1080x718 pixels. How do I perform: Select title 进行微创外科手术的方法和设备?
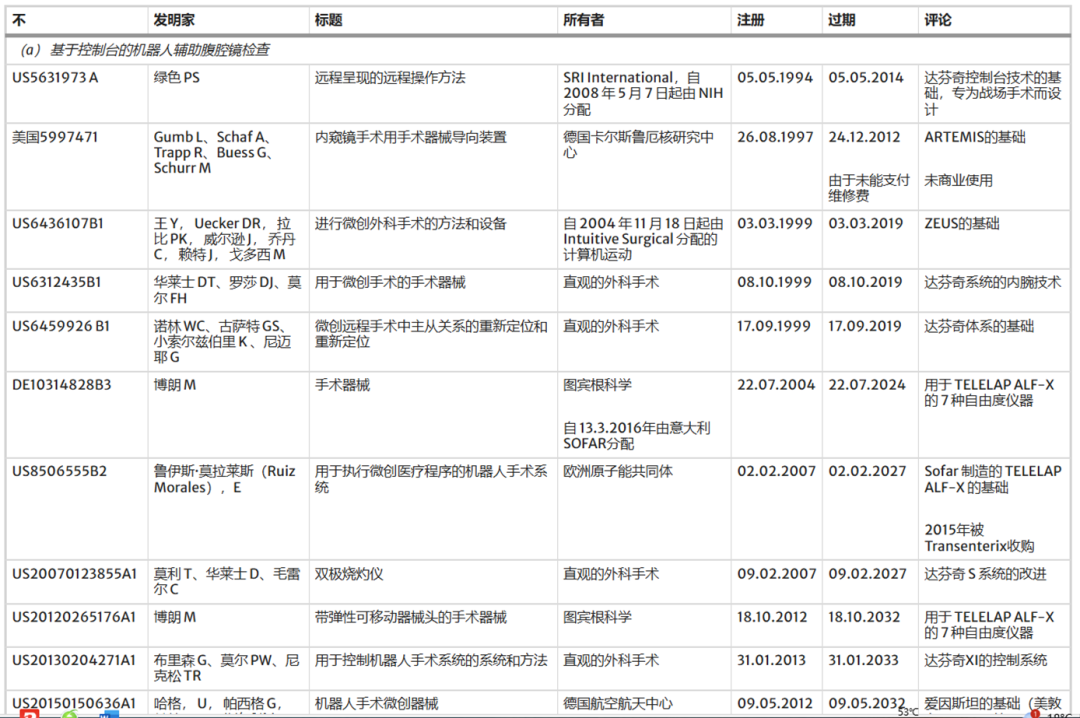(x=411, y=223)
